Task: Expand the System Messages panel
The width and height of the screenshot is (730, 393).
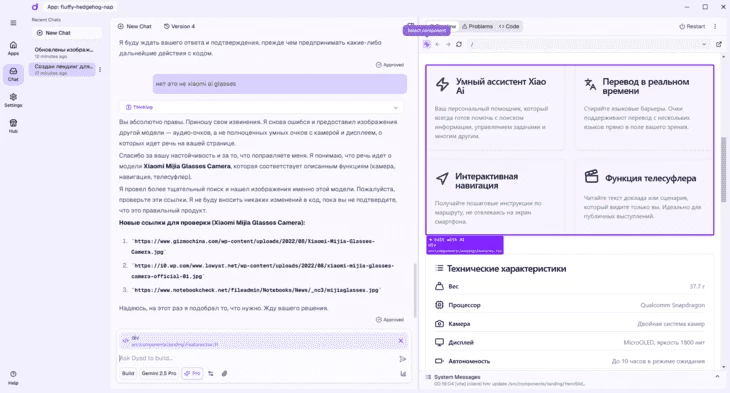Action: [x=717, y=376]
